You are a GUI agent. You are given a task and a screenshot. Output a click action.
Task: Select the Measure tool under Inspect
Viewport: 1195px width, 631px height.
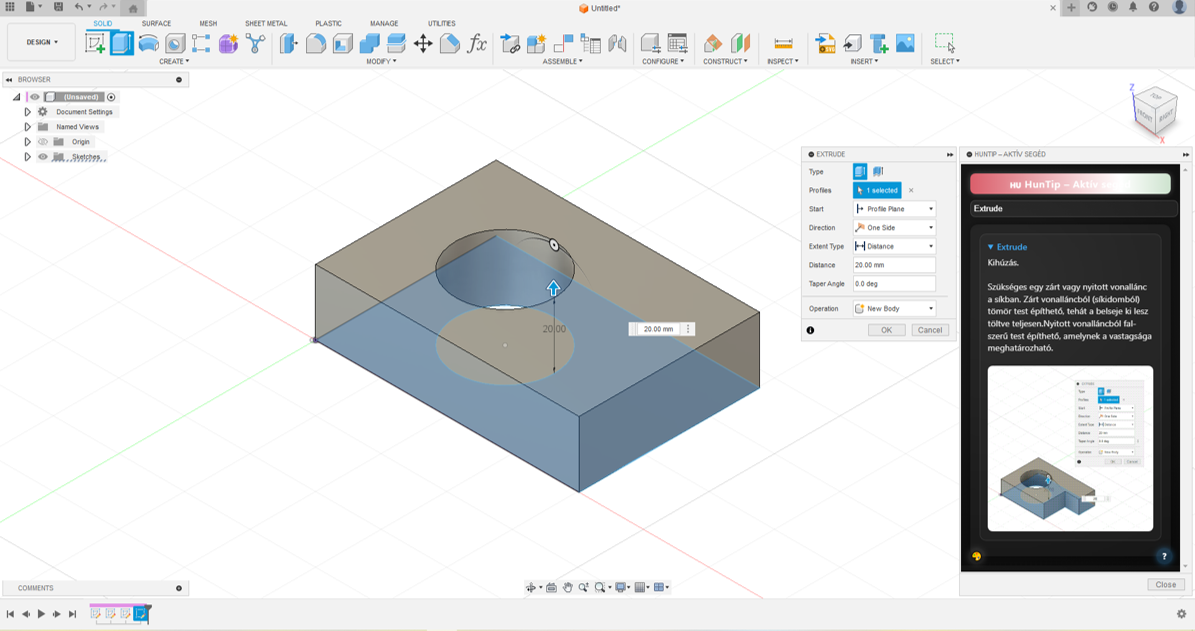[x=783, y=43]
